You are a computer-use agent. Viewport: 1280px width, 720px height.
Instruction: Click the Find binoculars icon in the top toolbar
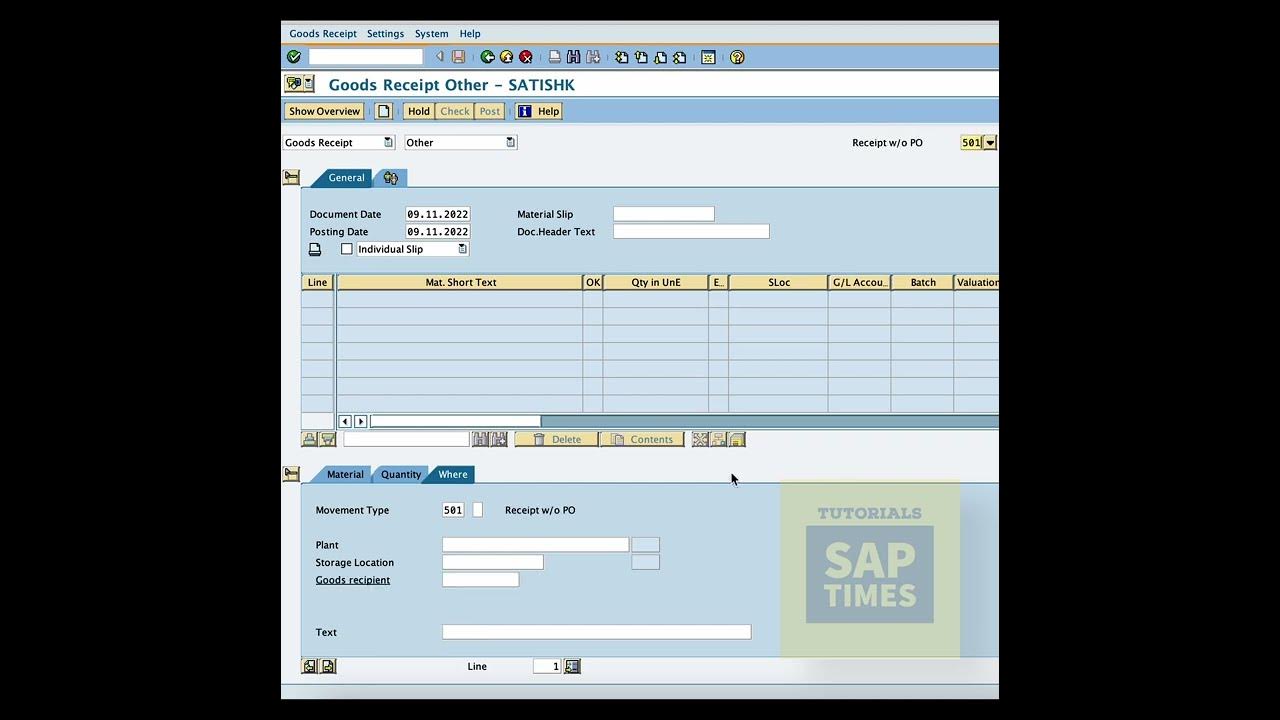coord(574,57)
